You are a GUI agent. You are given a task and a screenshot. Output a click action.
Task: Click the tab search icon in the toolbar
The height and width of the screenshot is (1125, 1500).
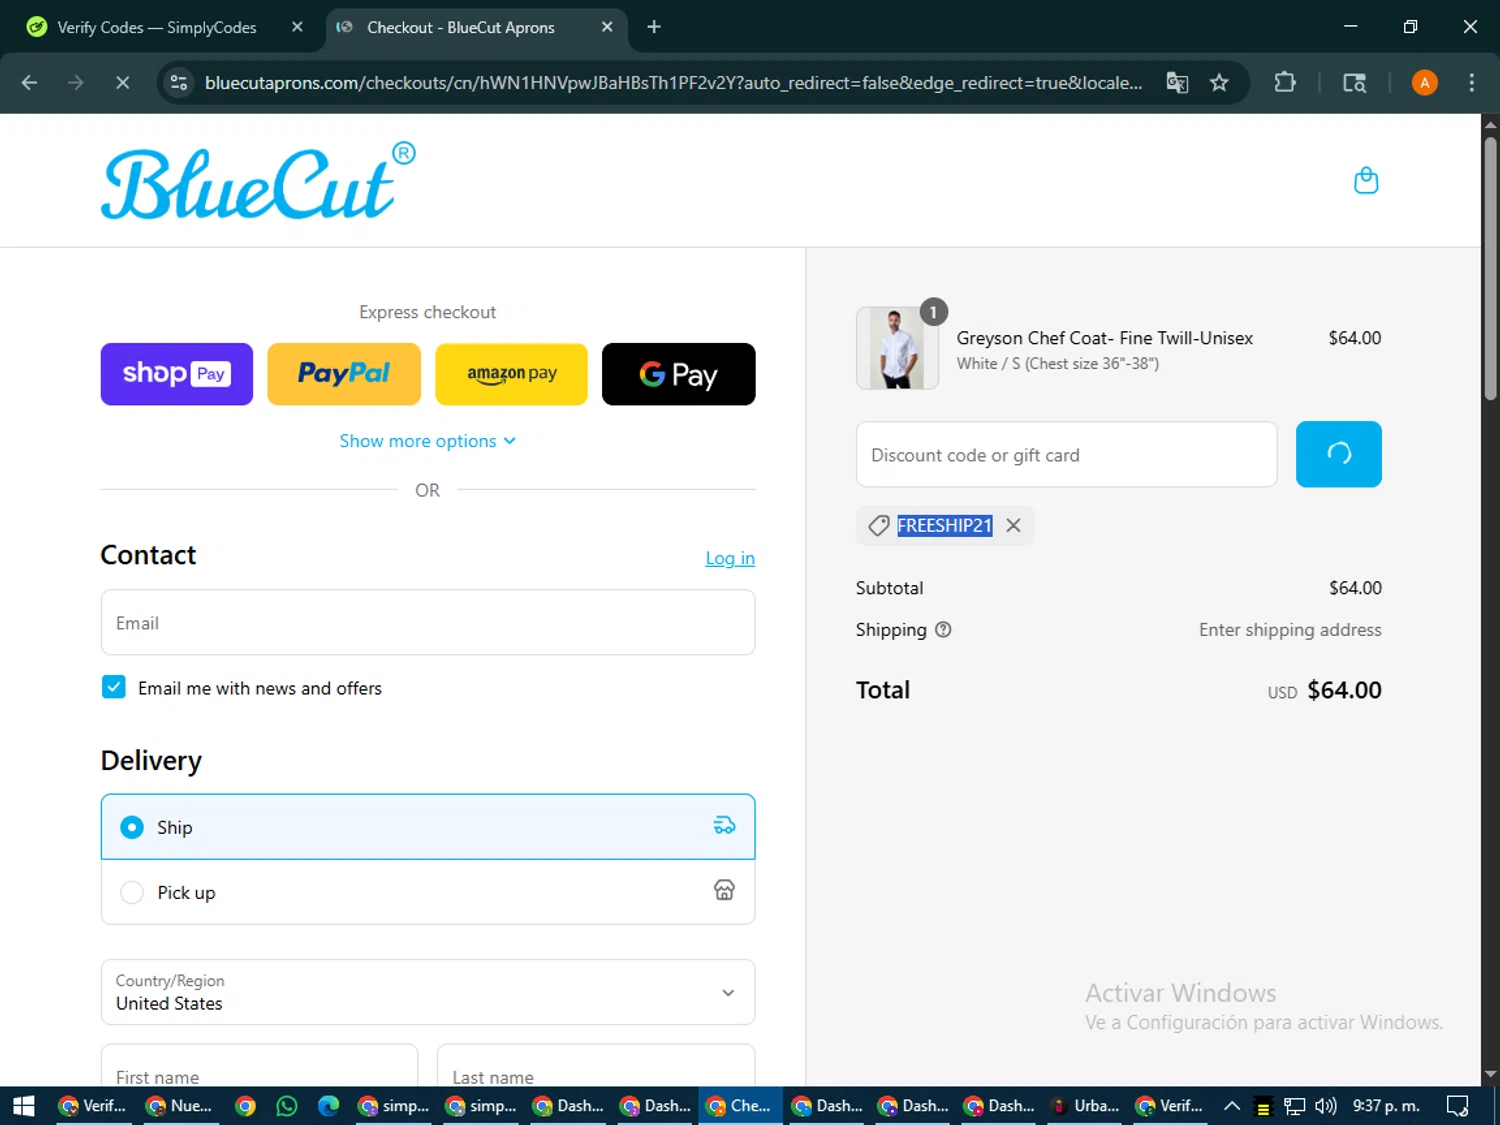point(1354,83)
